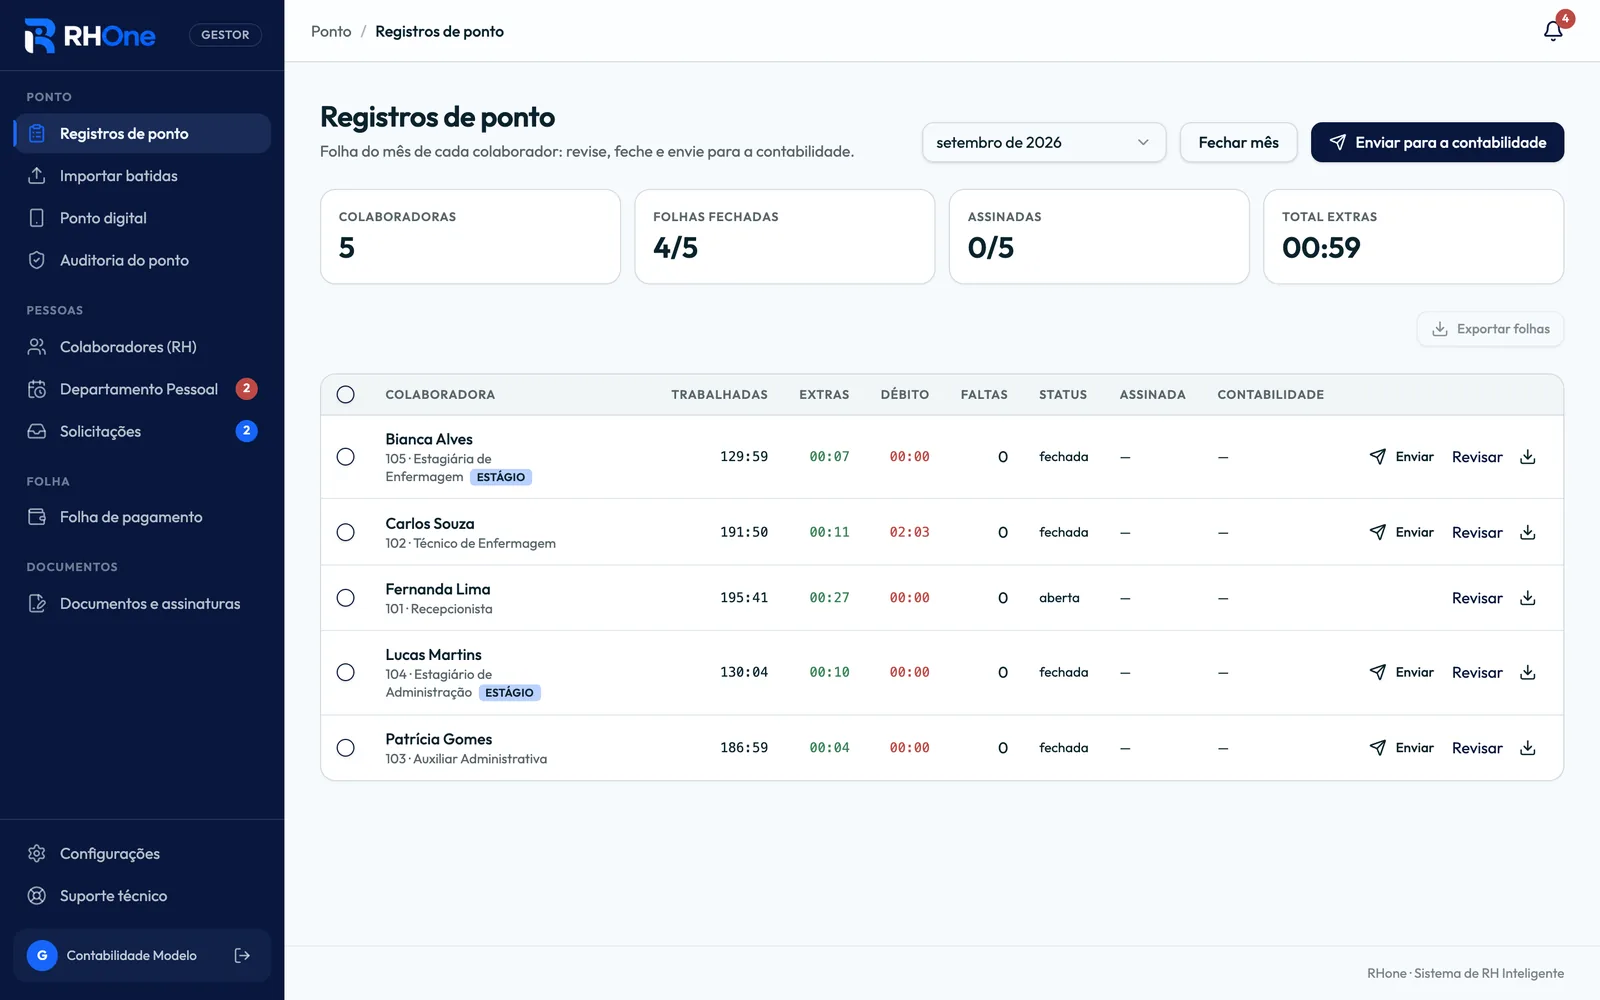Click the Auditoria do ponto shield icon

click(37, 260)
